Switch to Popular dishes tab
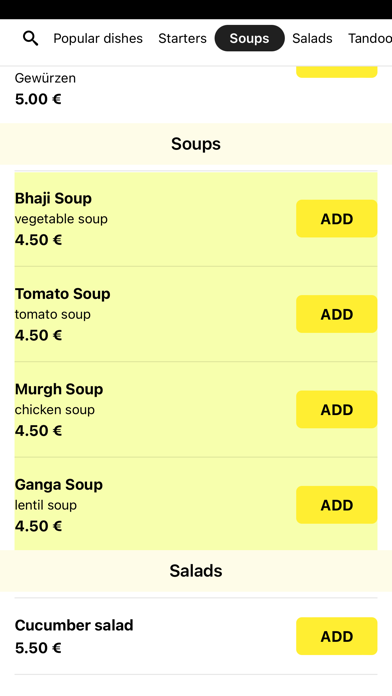The height and width of the screenshot is (696, 392). pos(98,39)
